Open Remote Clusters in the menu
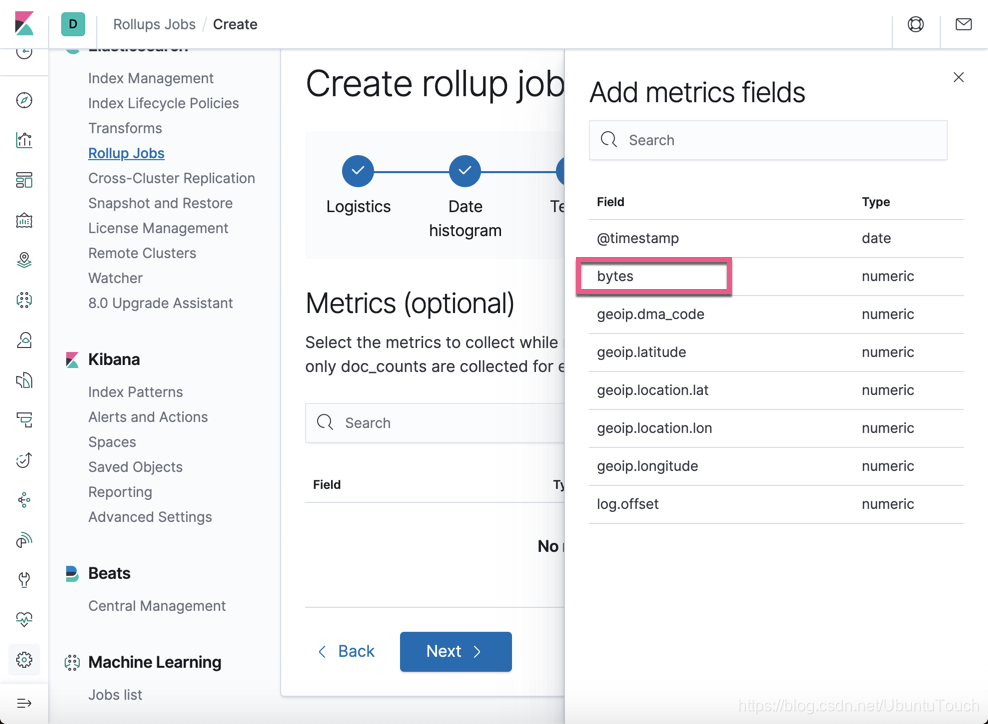 coord(142,253)
